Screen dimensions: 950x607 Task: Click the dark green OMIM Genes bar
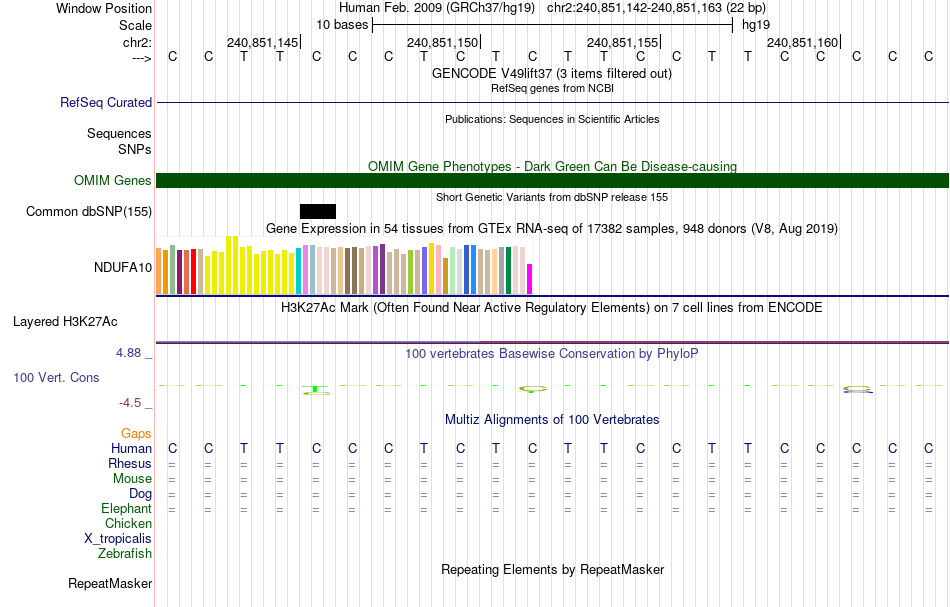pos(553,181)
